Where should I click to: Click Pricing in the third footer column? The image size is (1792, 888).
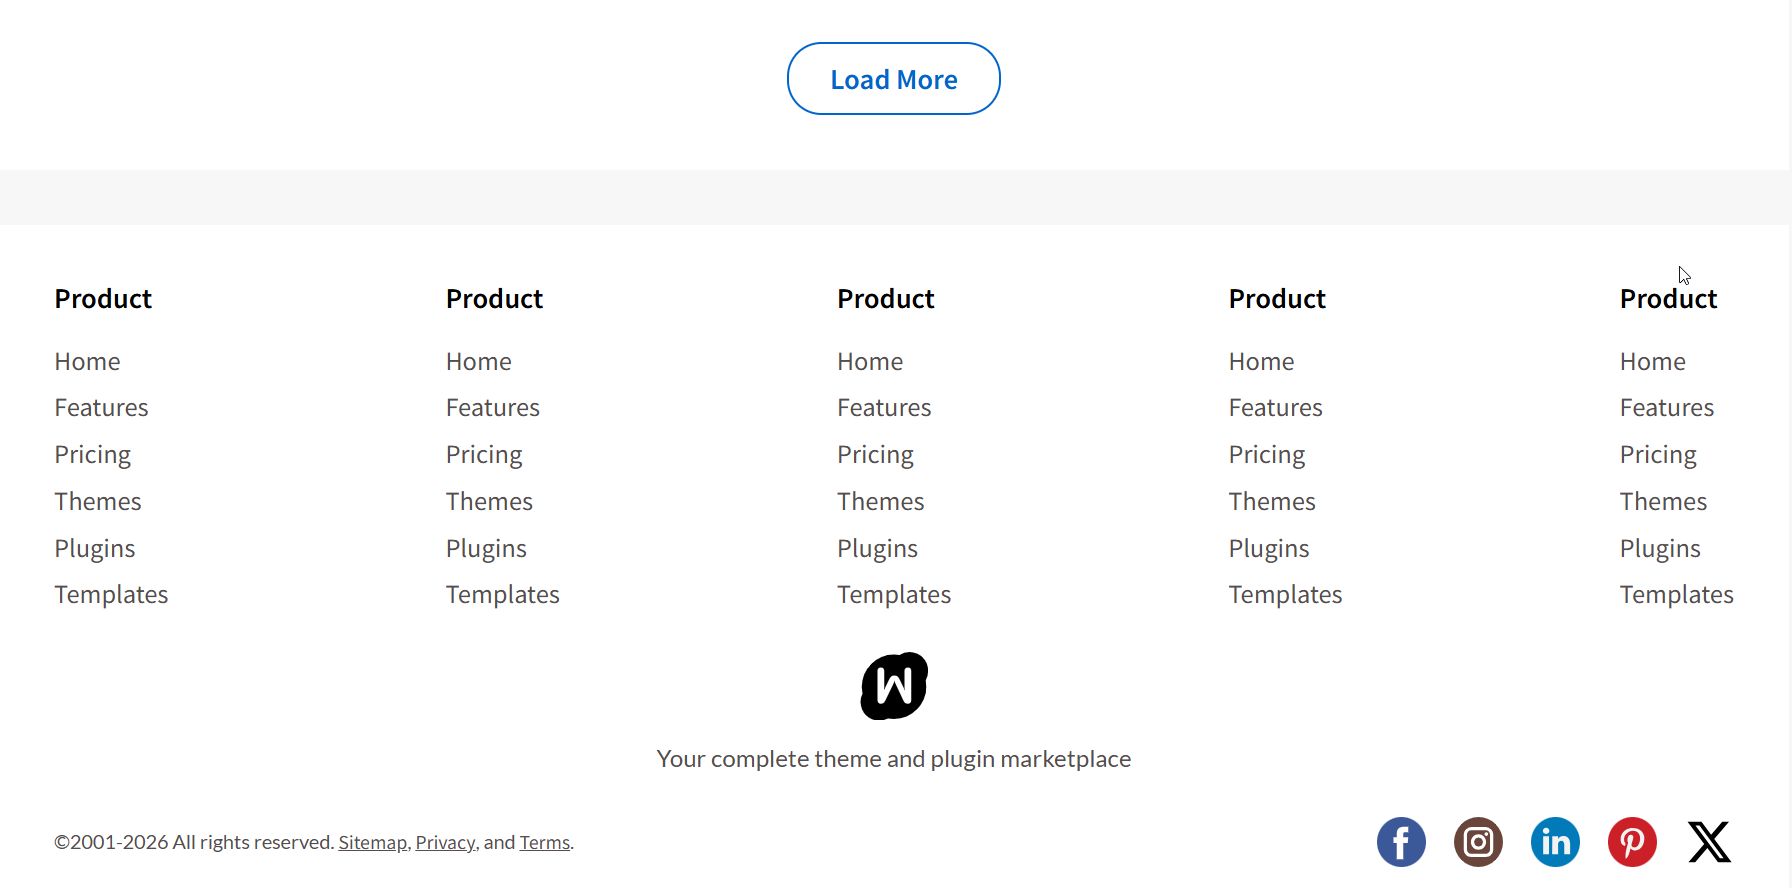coord(875,455)
